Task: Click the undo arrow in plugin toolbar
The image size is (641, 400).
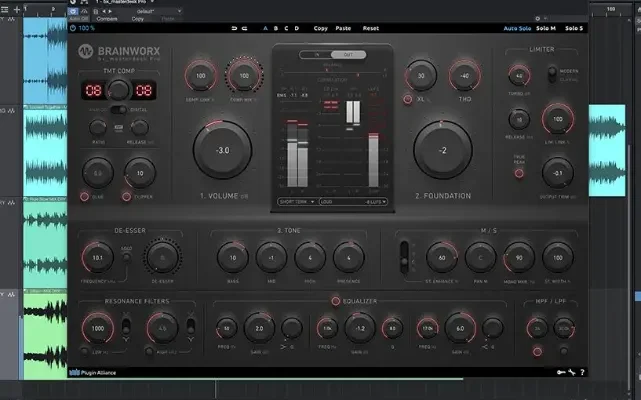Action: [x=233, y=28]
